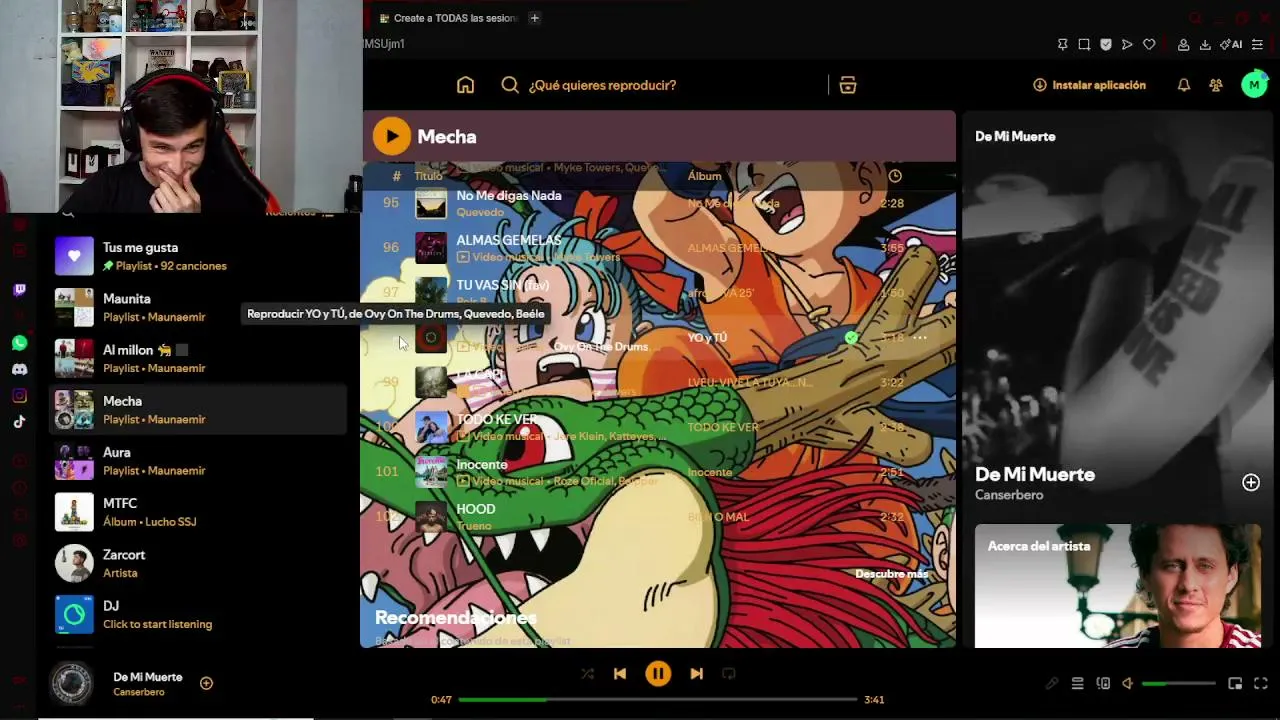Open the Aura playlist
This screenshot has width=1280, height=720.
[198, 461]
